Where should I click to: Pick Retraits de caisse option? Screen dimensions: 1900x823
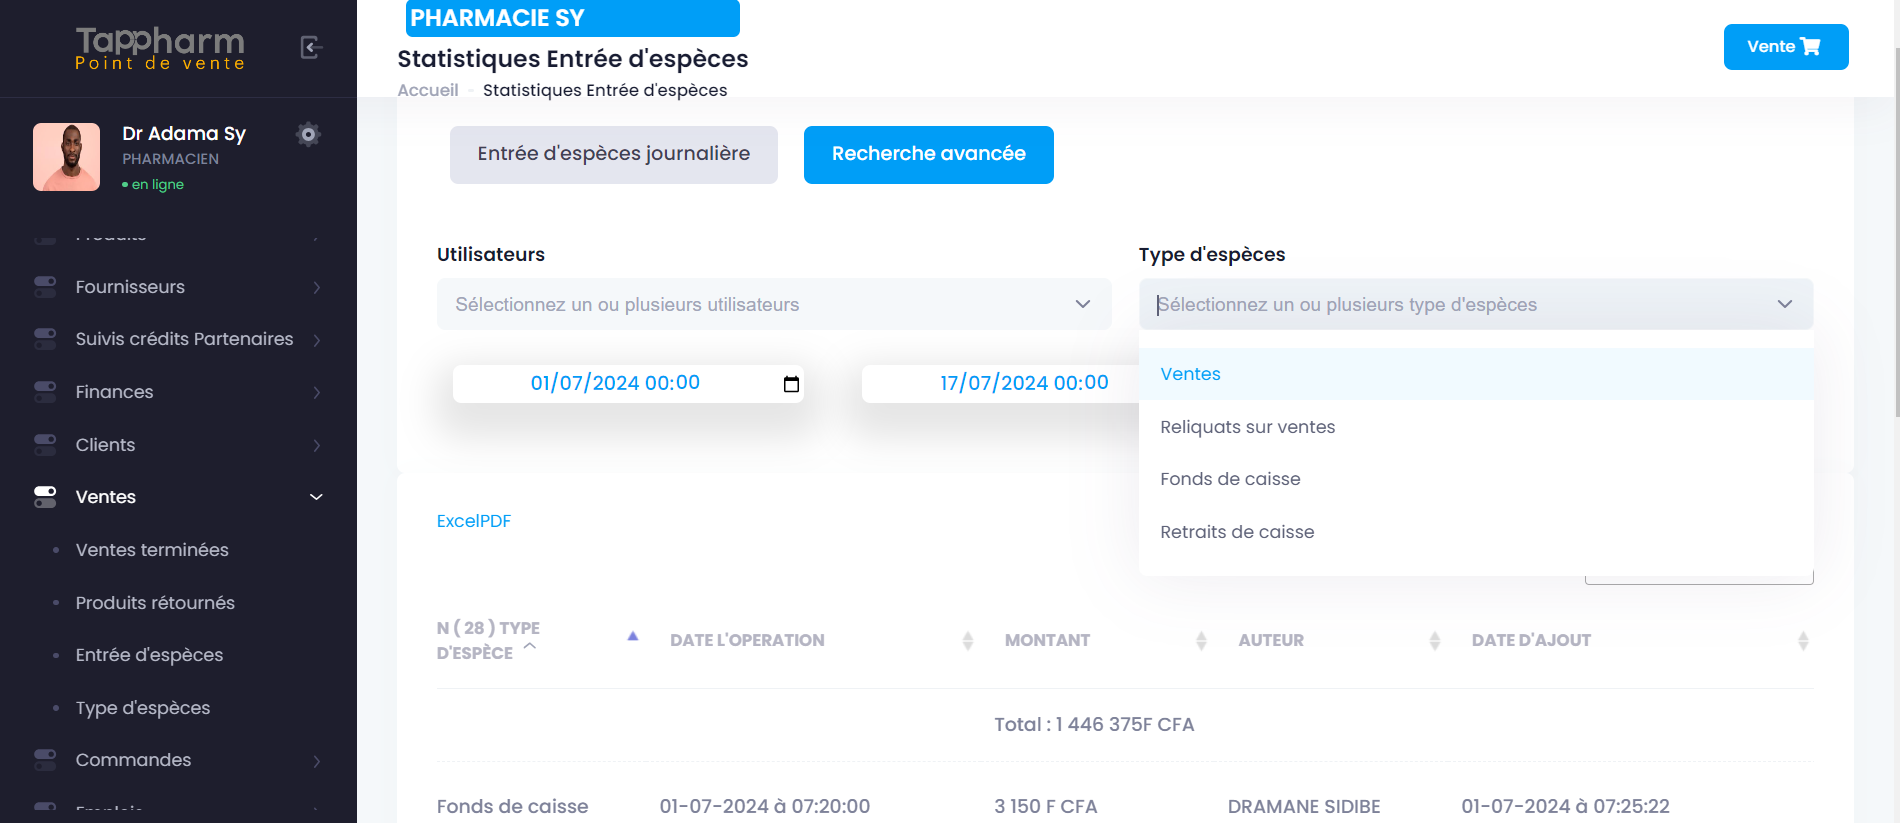coord(1237,532)
